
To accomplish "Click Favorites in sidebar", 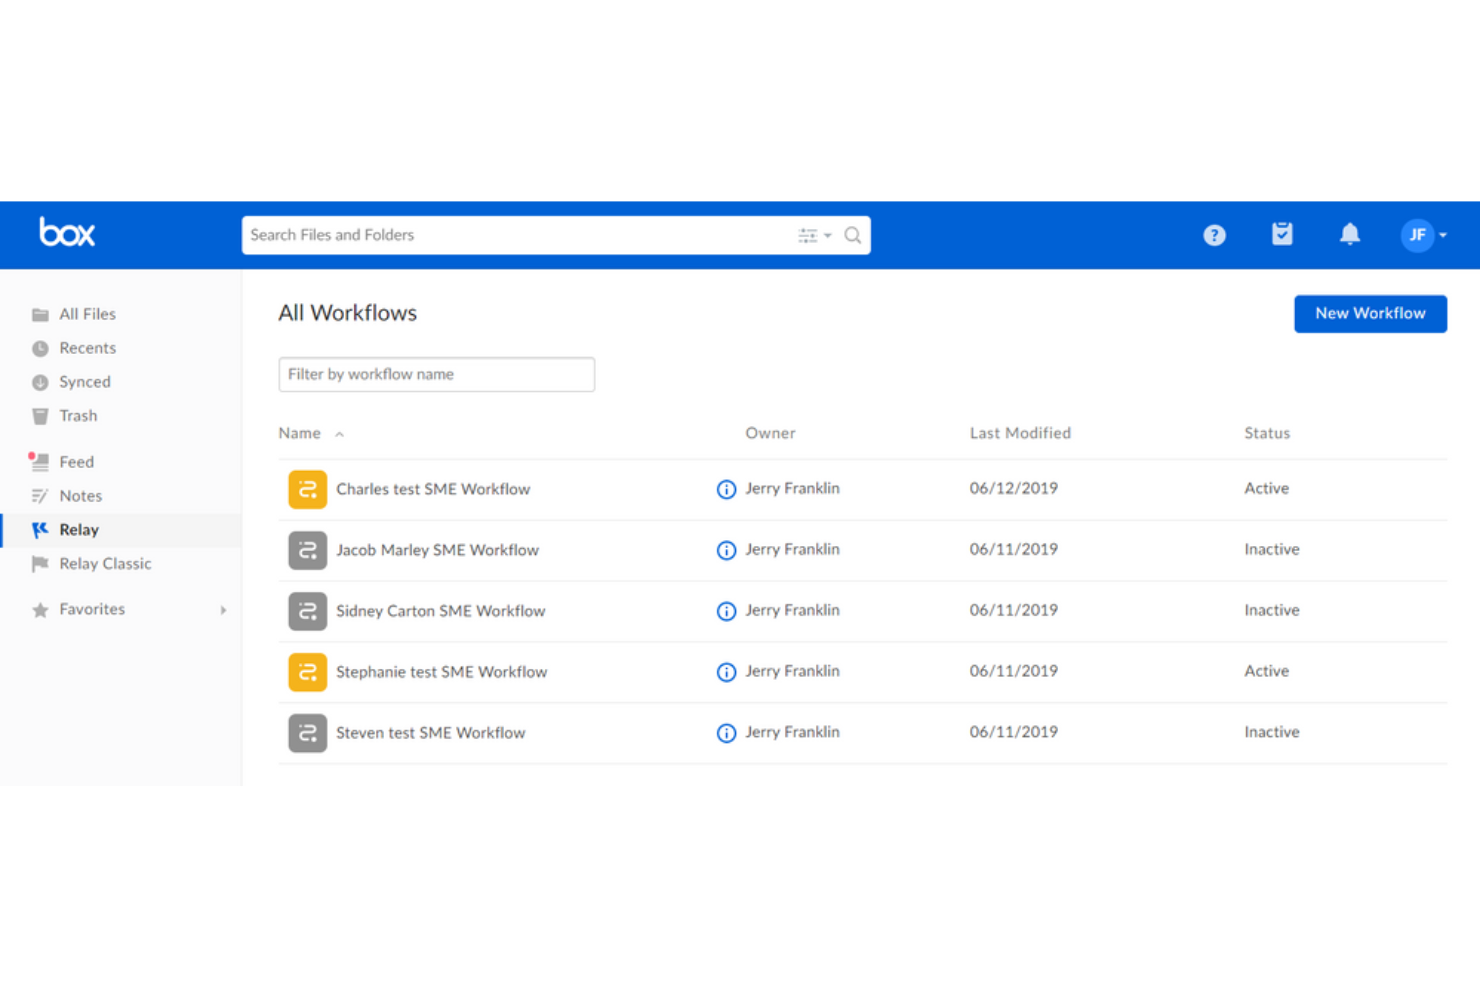I will pyautogui.click(x=92, y=609).
